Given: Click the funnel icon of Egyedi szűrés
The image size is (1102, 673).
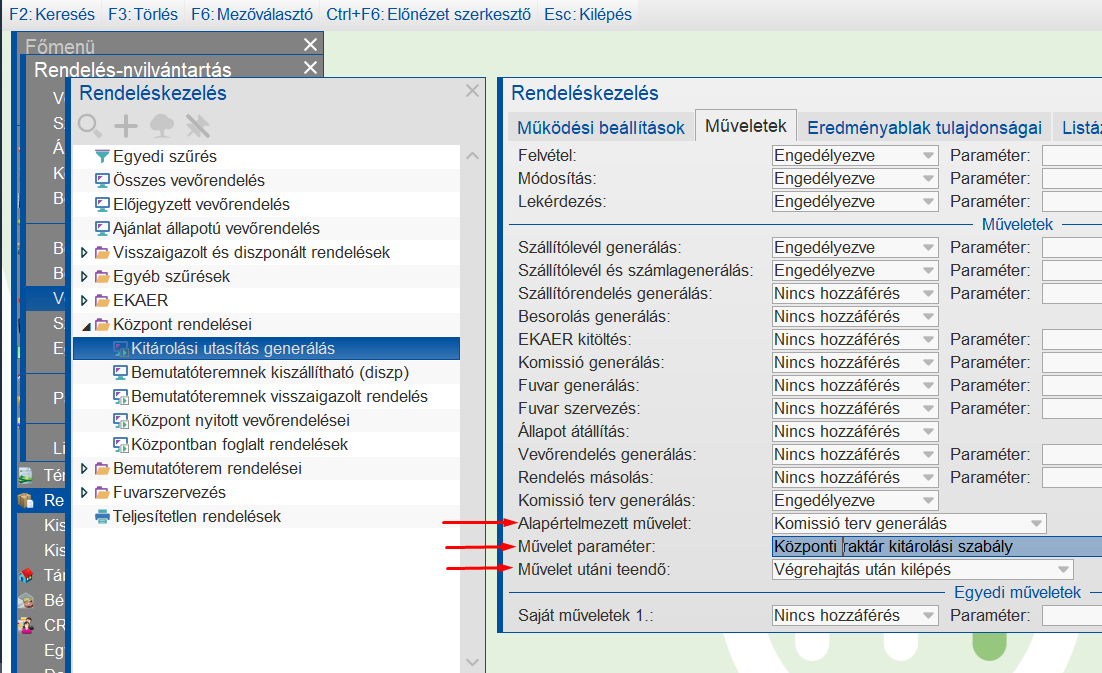Looking at the screenshot, I should 103,157.
